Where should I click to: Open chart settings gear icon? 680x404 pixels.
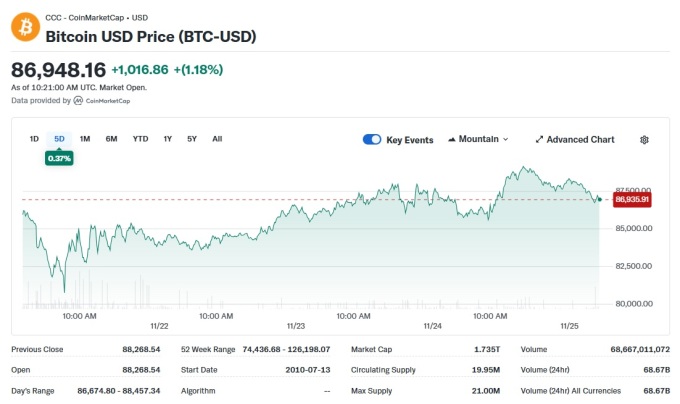[644, 139]
